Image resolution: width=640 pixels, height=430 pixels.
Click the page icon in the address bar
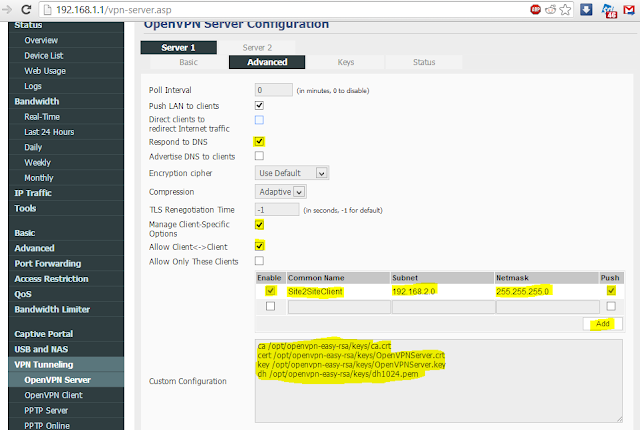click(x=48, y=10)
